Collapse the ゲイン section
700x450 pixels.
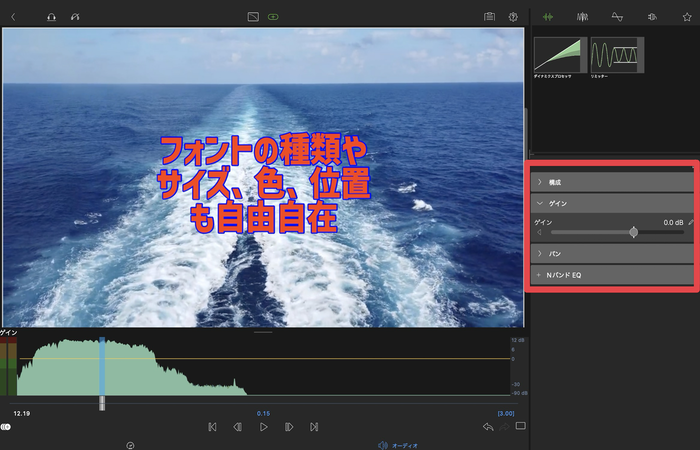pos(541,203)
